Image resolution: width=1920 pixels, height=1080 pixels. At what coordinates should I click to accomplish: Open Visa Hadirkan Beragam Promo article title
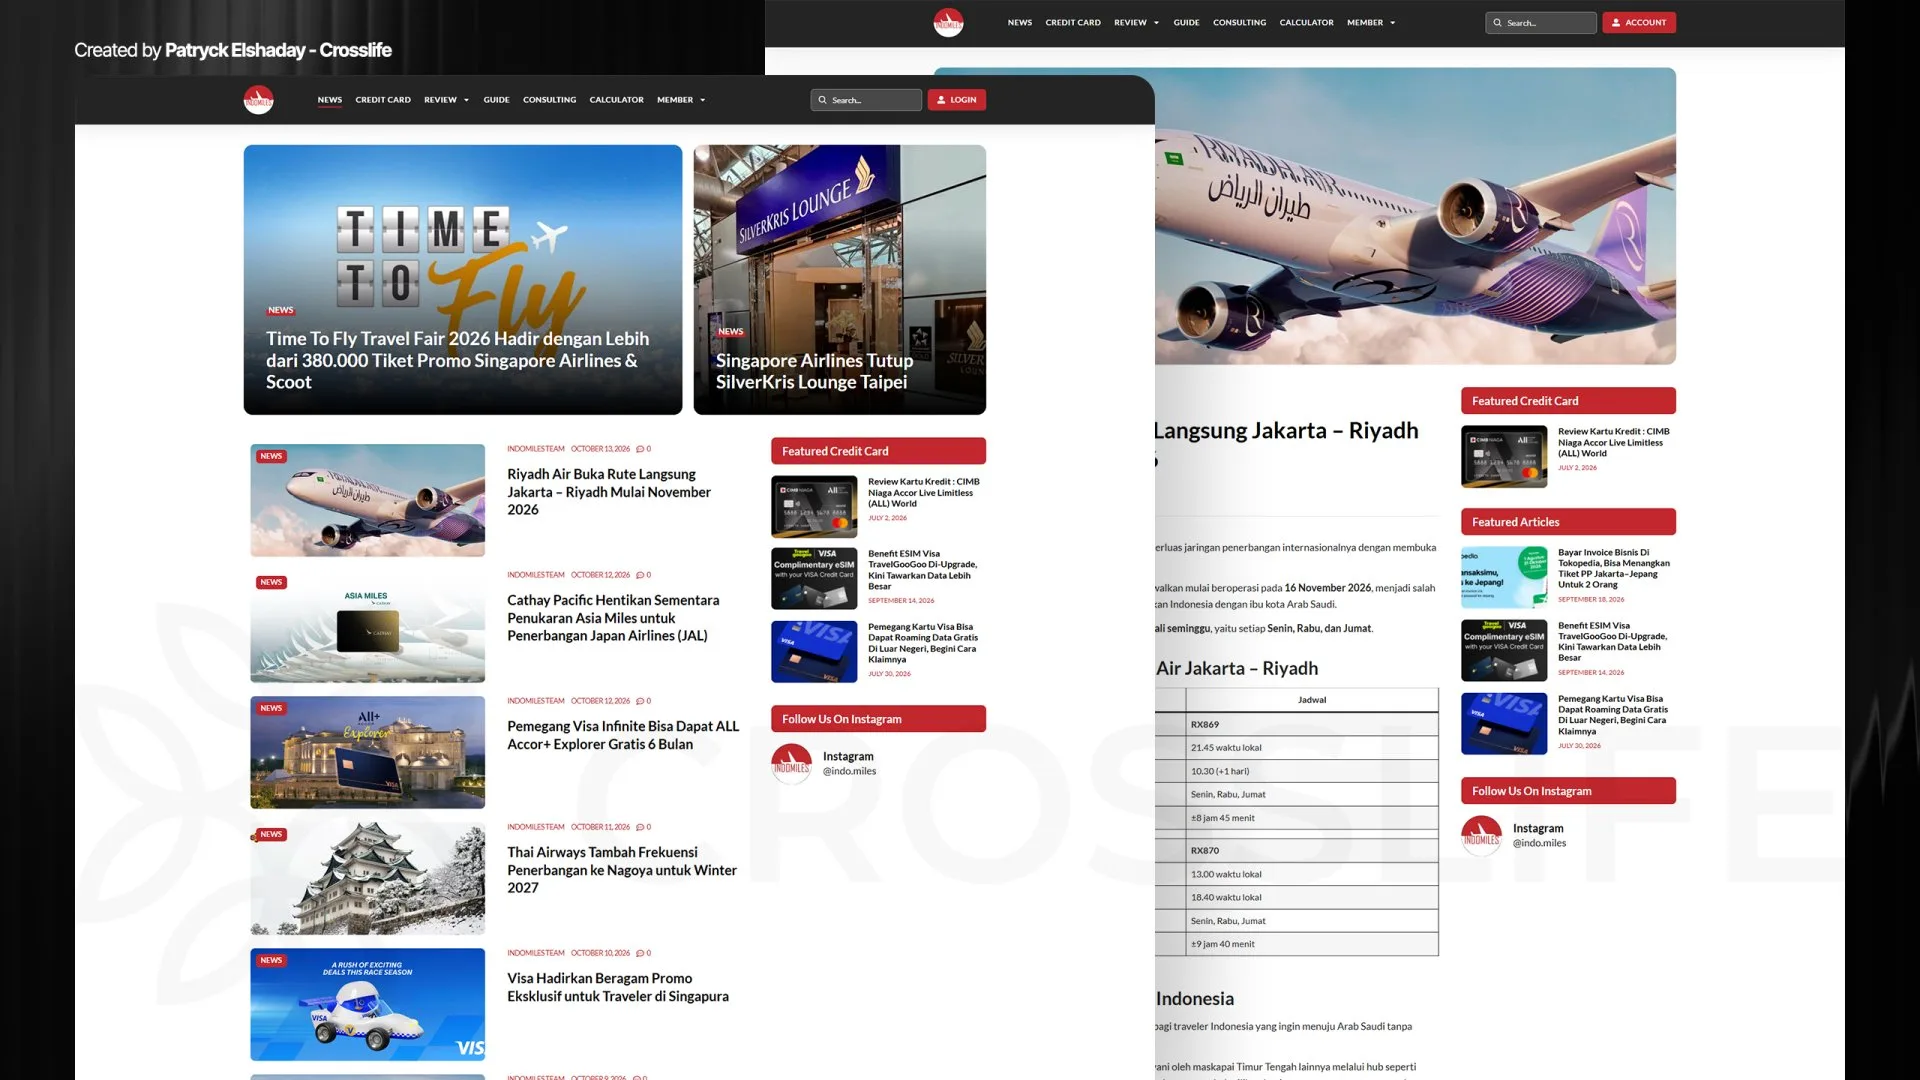(x=618, y=987)
